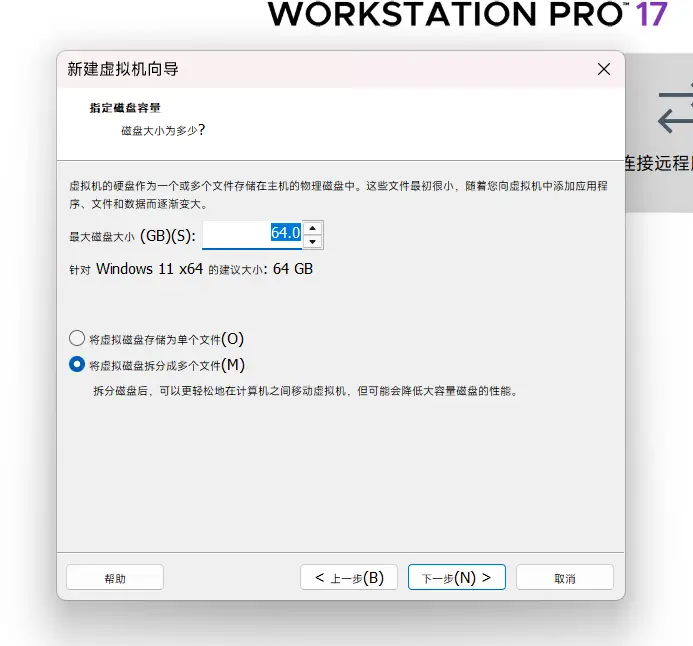Click the 最大磁盘大小 (GB)(S) label
693x646 pixels.
(132, 236)
